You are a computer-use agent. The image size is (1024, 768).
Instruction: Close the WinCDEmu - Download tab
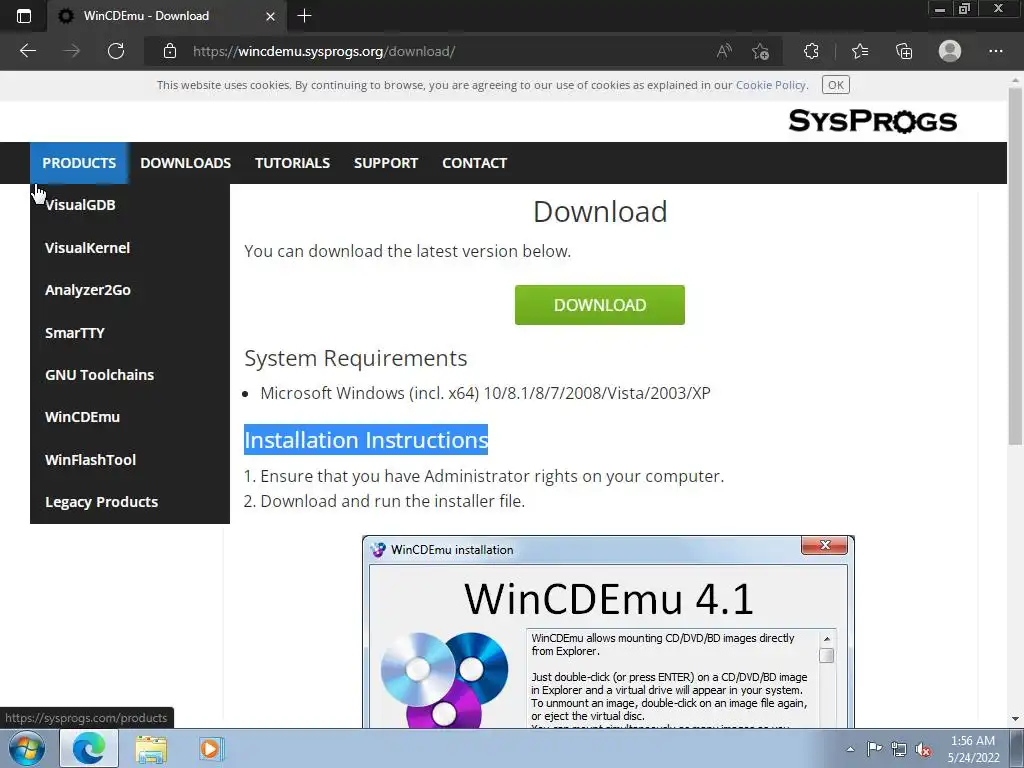[270, 16]
